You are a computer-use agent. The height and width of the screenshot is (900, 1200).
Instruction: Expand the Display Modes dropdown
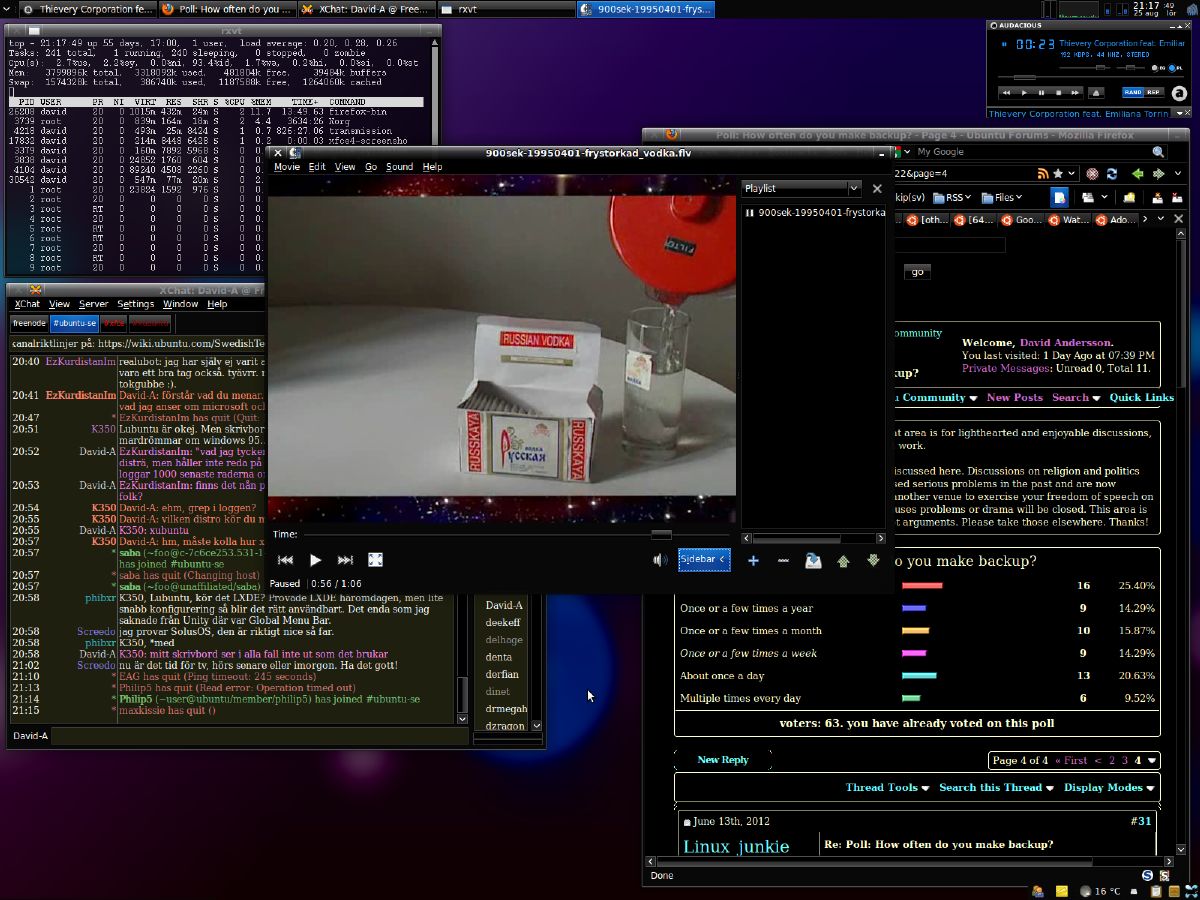tap(1109, 788)
